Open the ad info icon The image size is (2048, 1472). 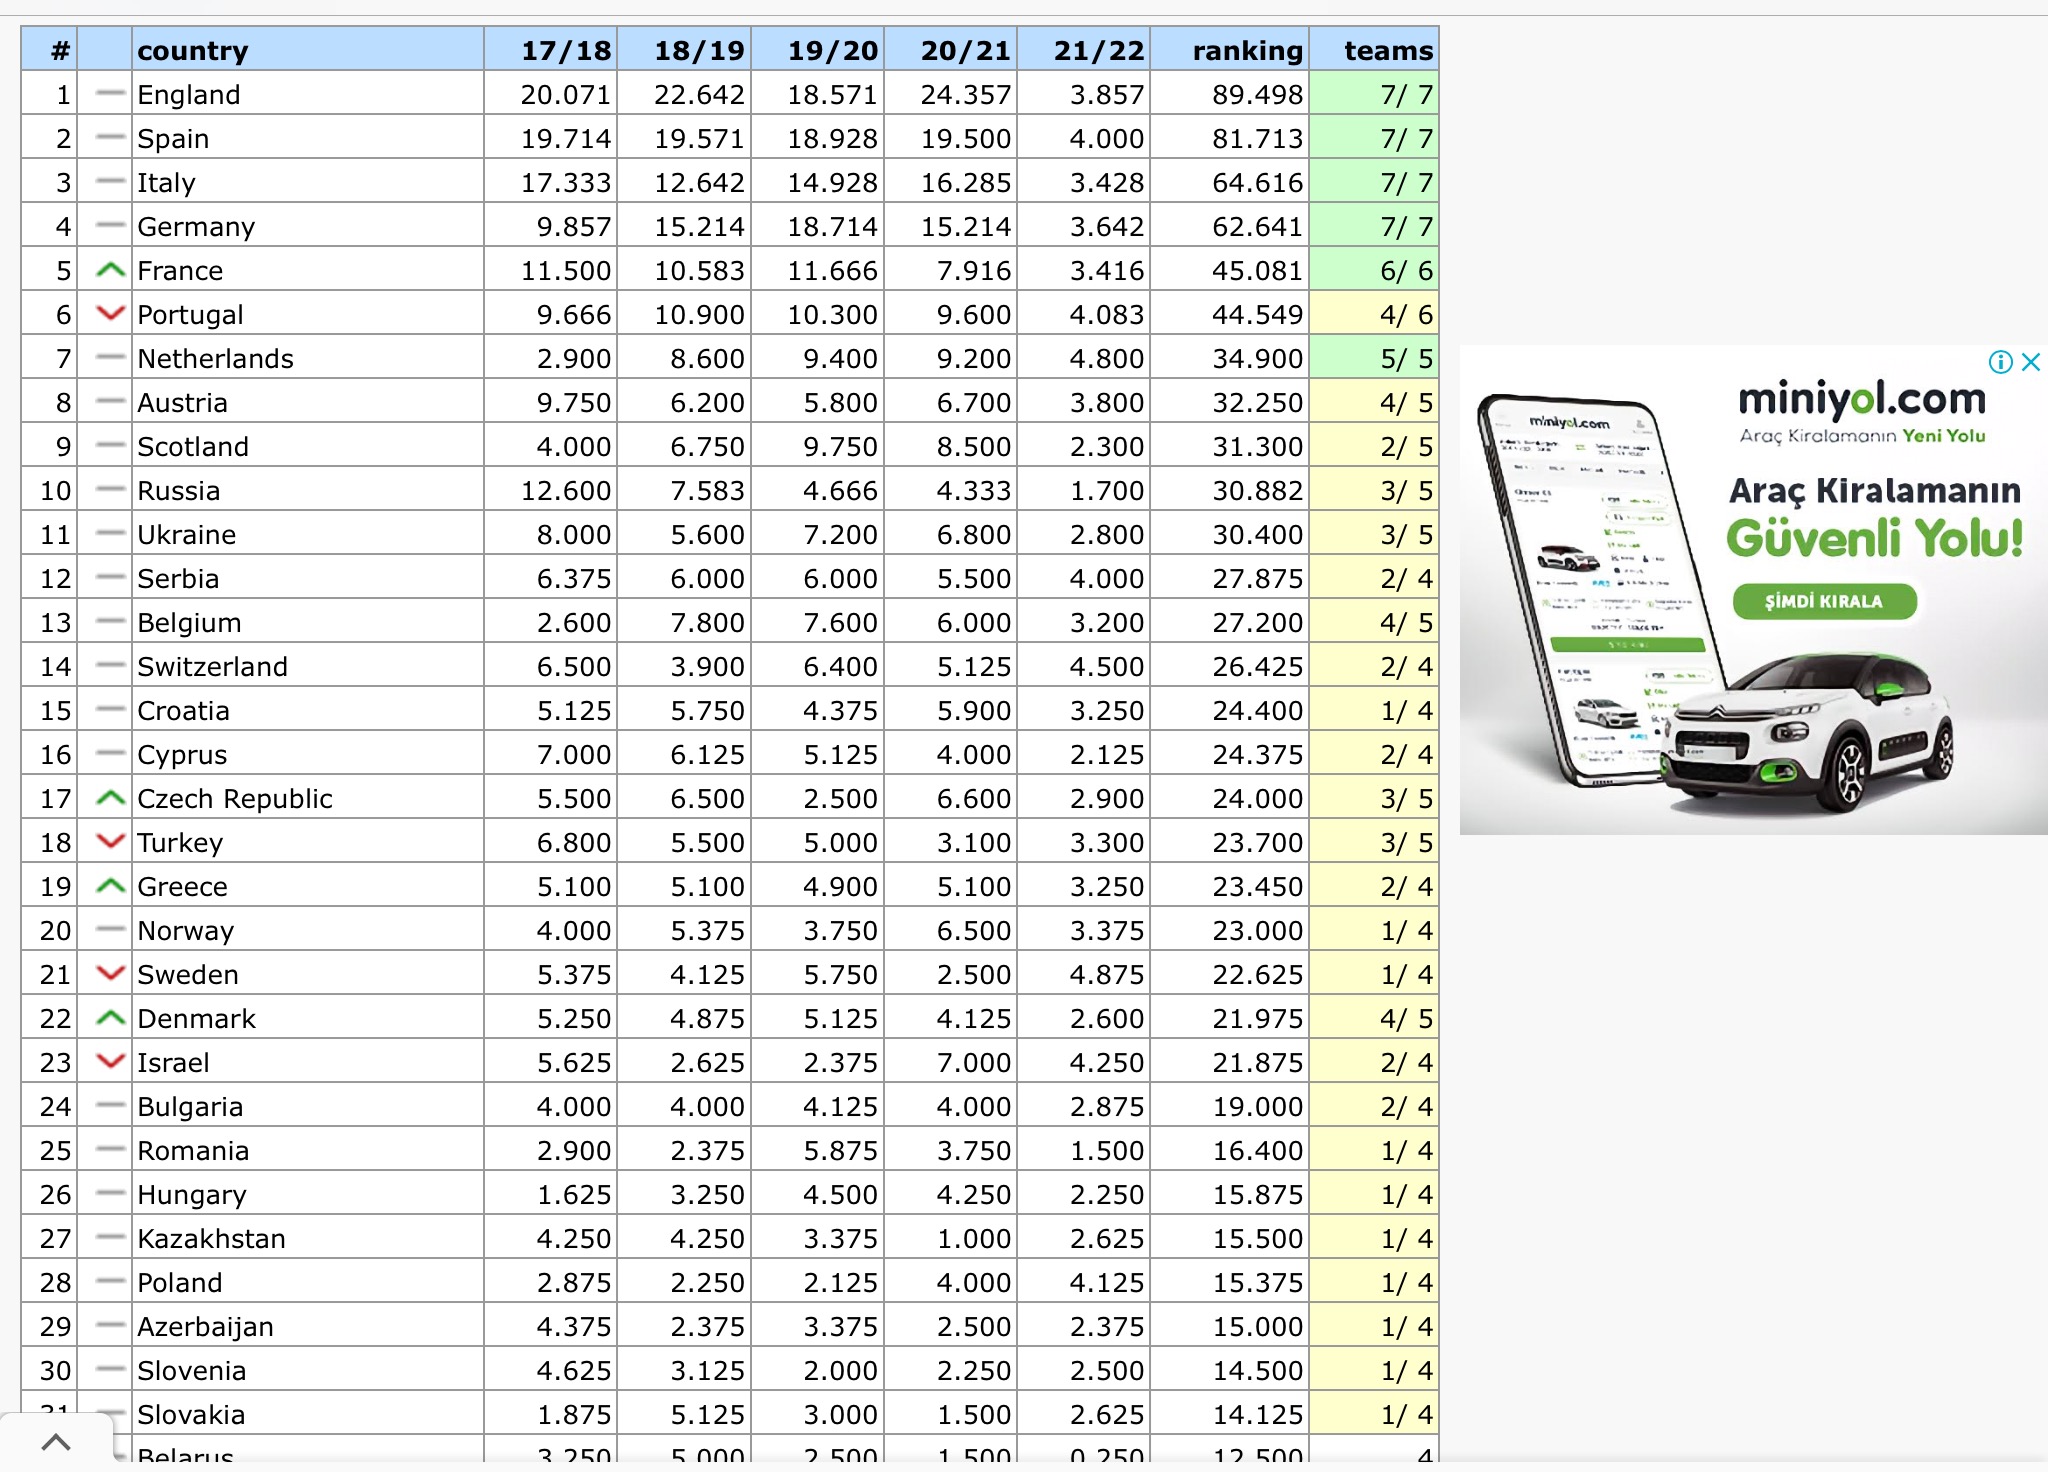[2000, 362]
